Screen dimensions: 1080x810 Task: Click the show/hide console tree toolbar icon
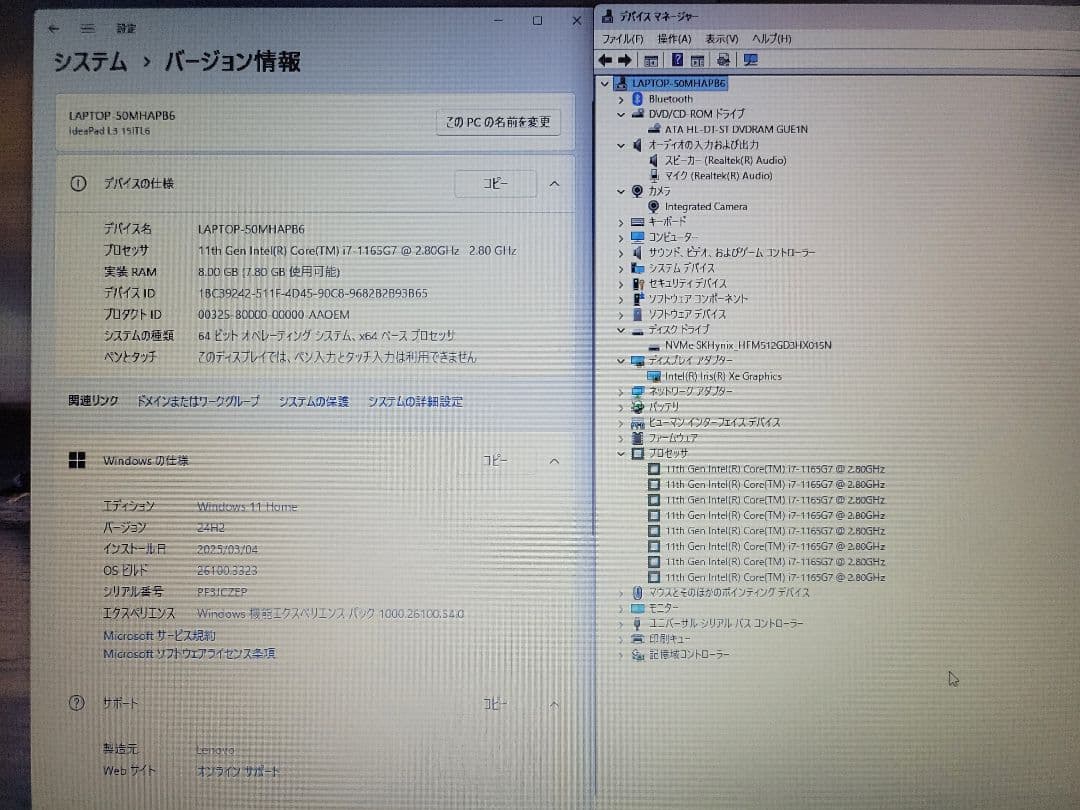pos(651,61)
